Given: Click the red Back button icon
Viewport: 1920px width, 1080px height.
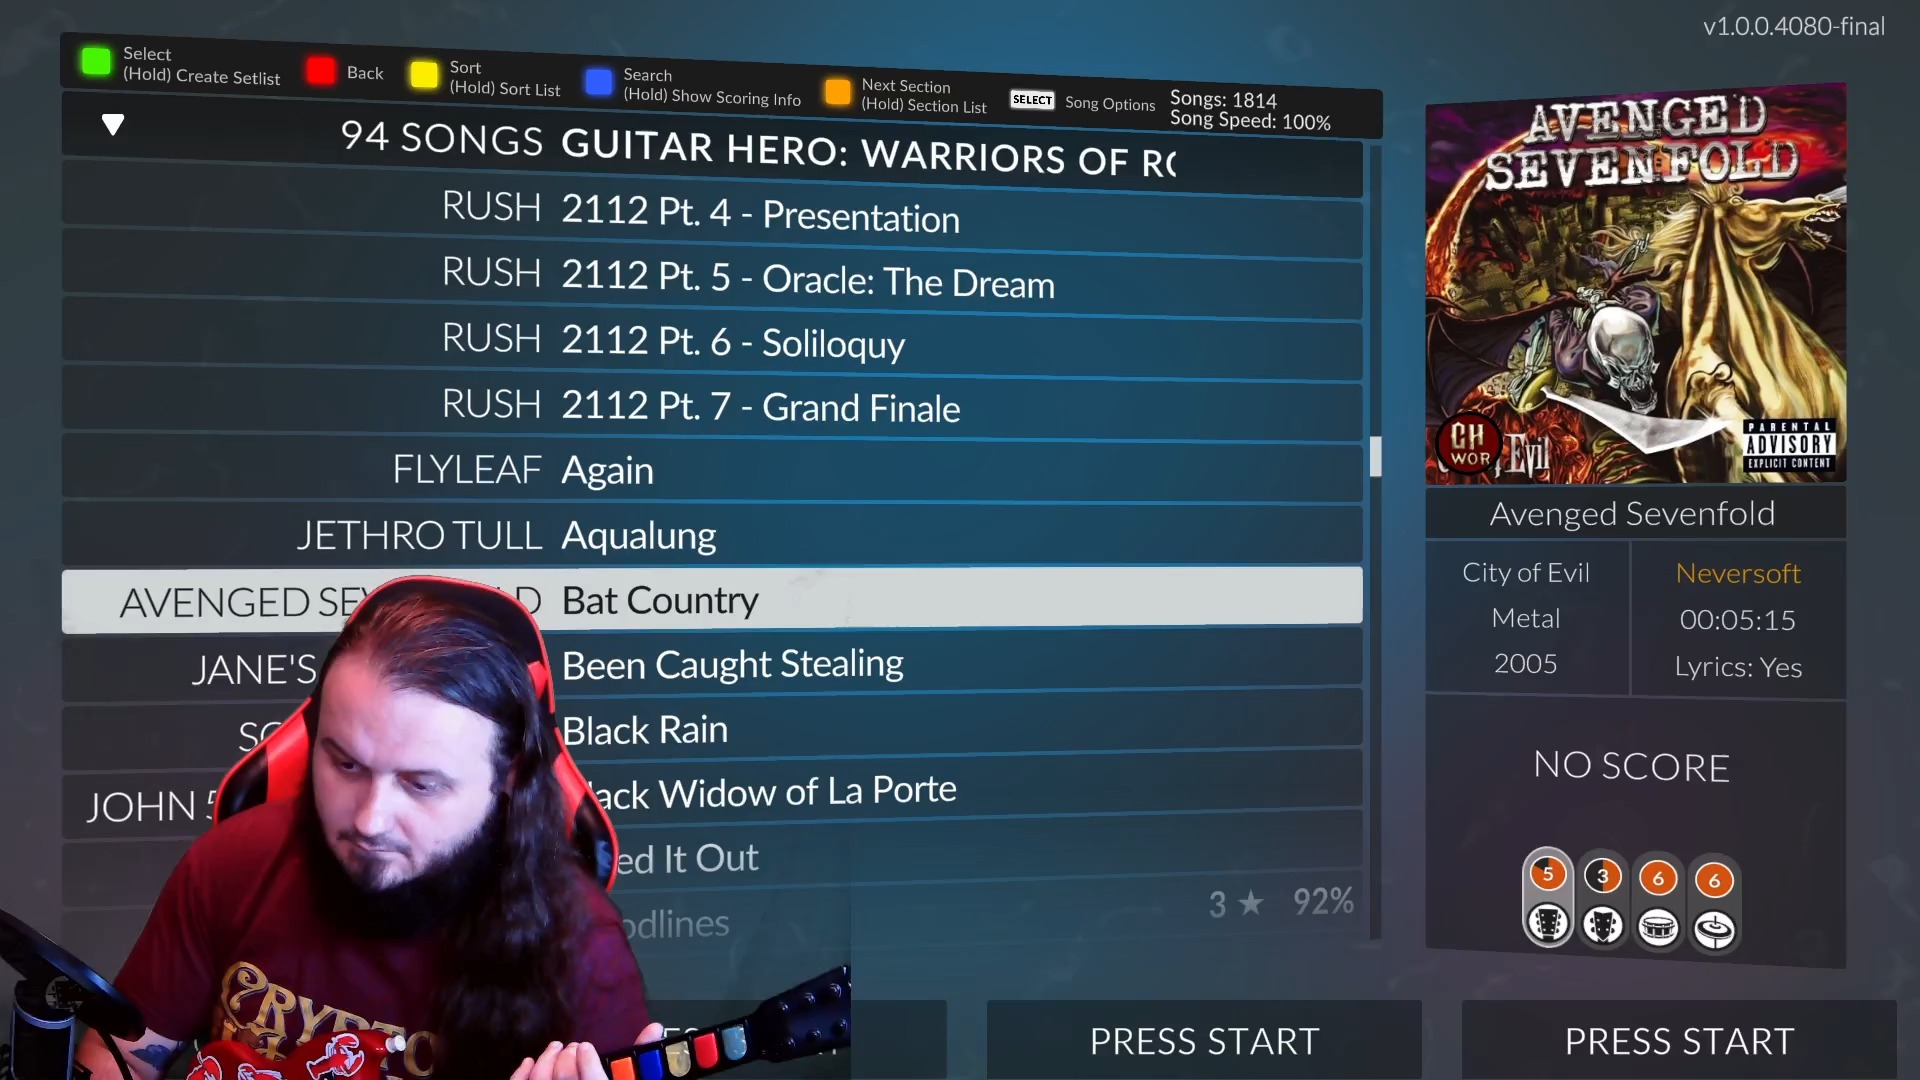Looking at the screenshot, I should pyautogui.click(x=321, y=71).
